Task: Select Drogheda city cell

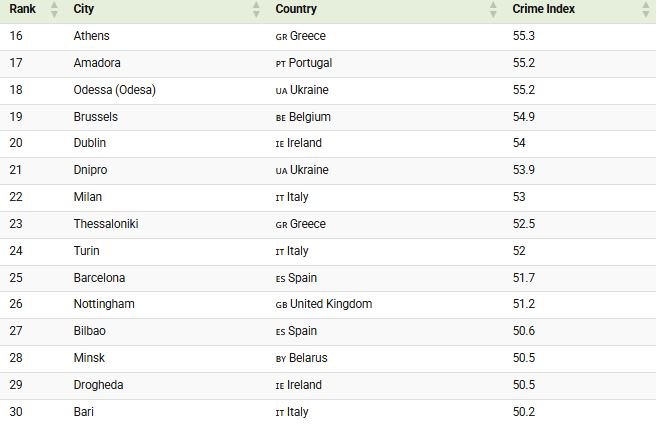Action: click(x=98, y=385)
